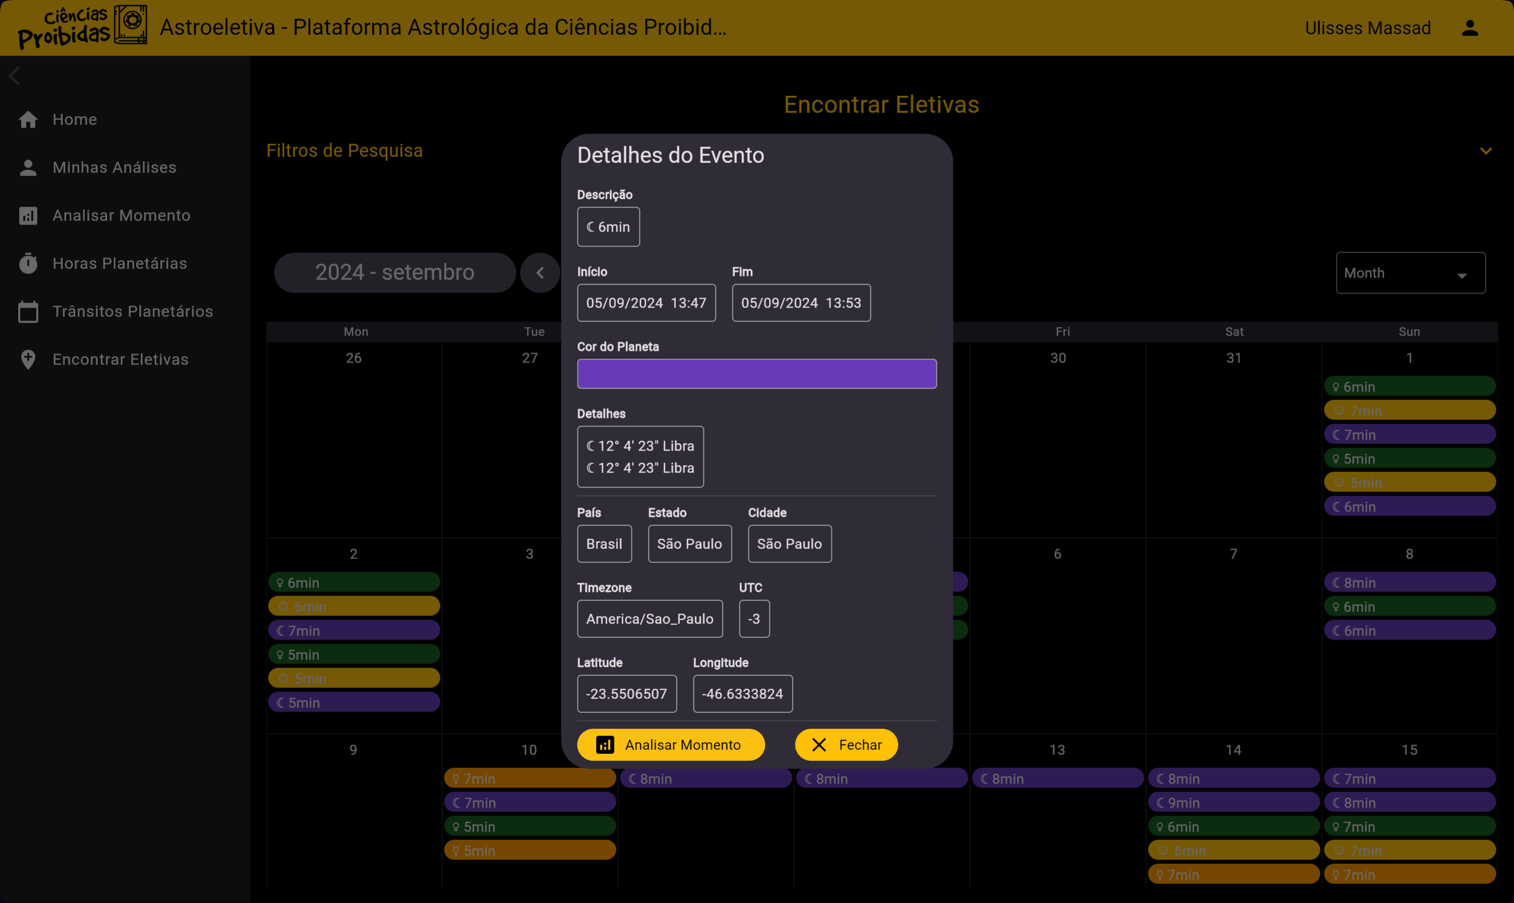Image resolution: width=1514 pixels, height=903 pixels.
Task: Click the Ciências Proibidas logo
Action: (82, 27)
